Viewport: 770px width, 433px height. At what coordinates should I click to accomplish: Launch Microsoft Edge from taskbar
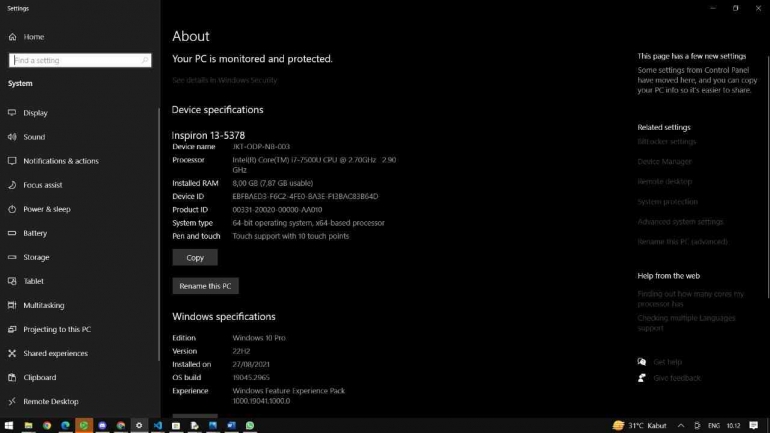tap(65, 425)
